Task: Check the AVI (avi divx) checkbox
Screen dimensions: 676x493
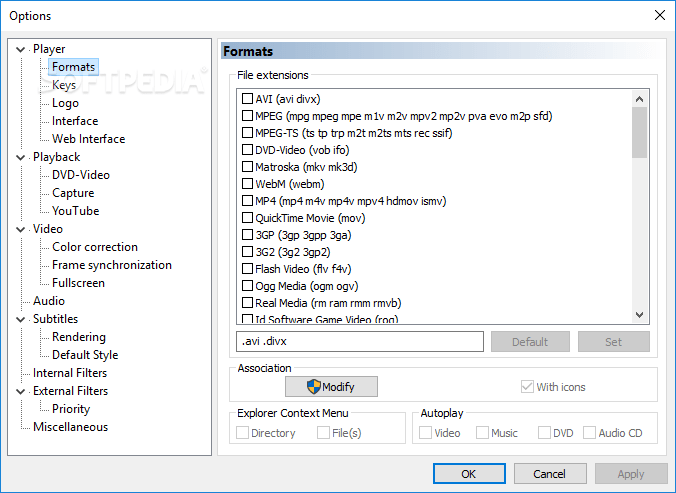Action: click(247, 99)
